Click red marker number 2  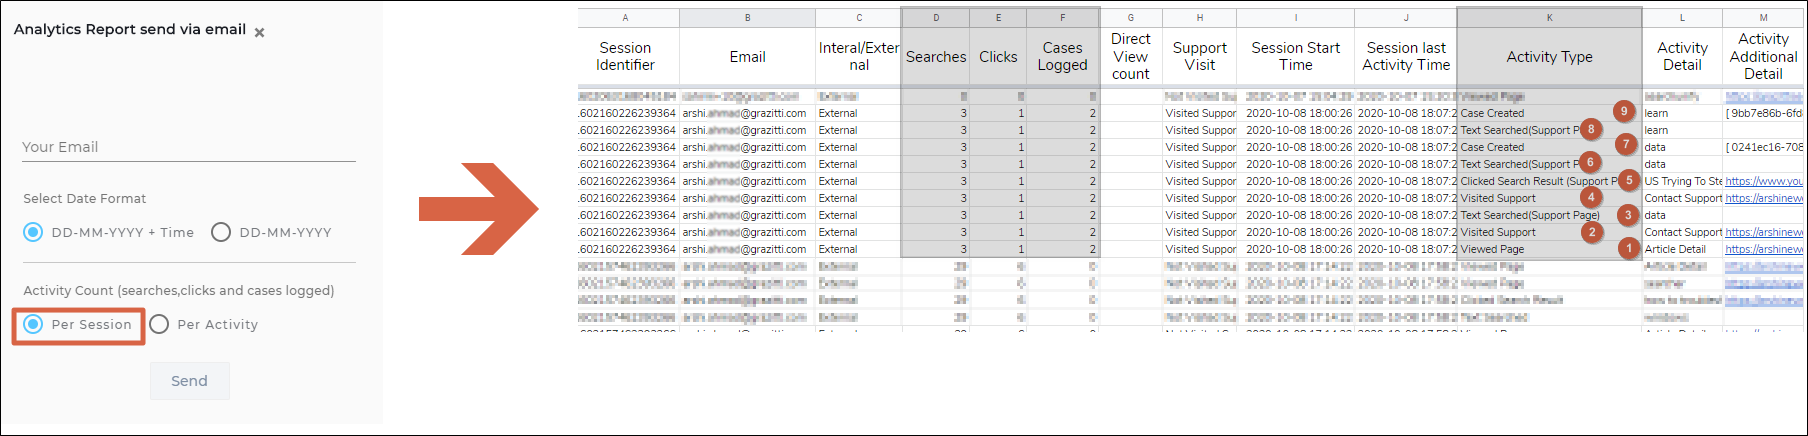(1591, 232)
